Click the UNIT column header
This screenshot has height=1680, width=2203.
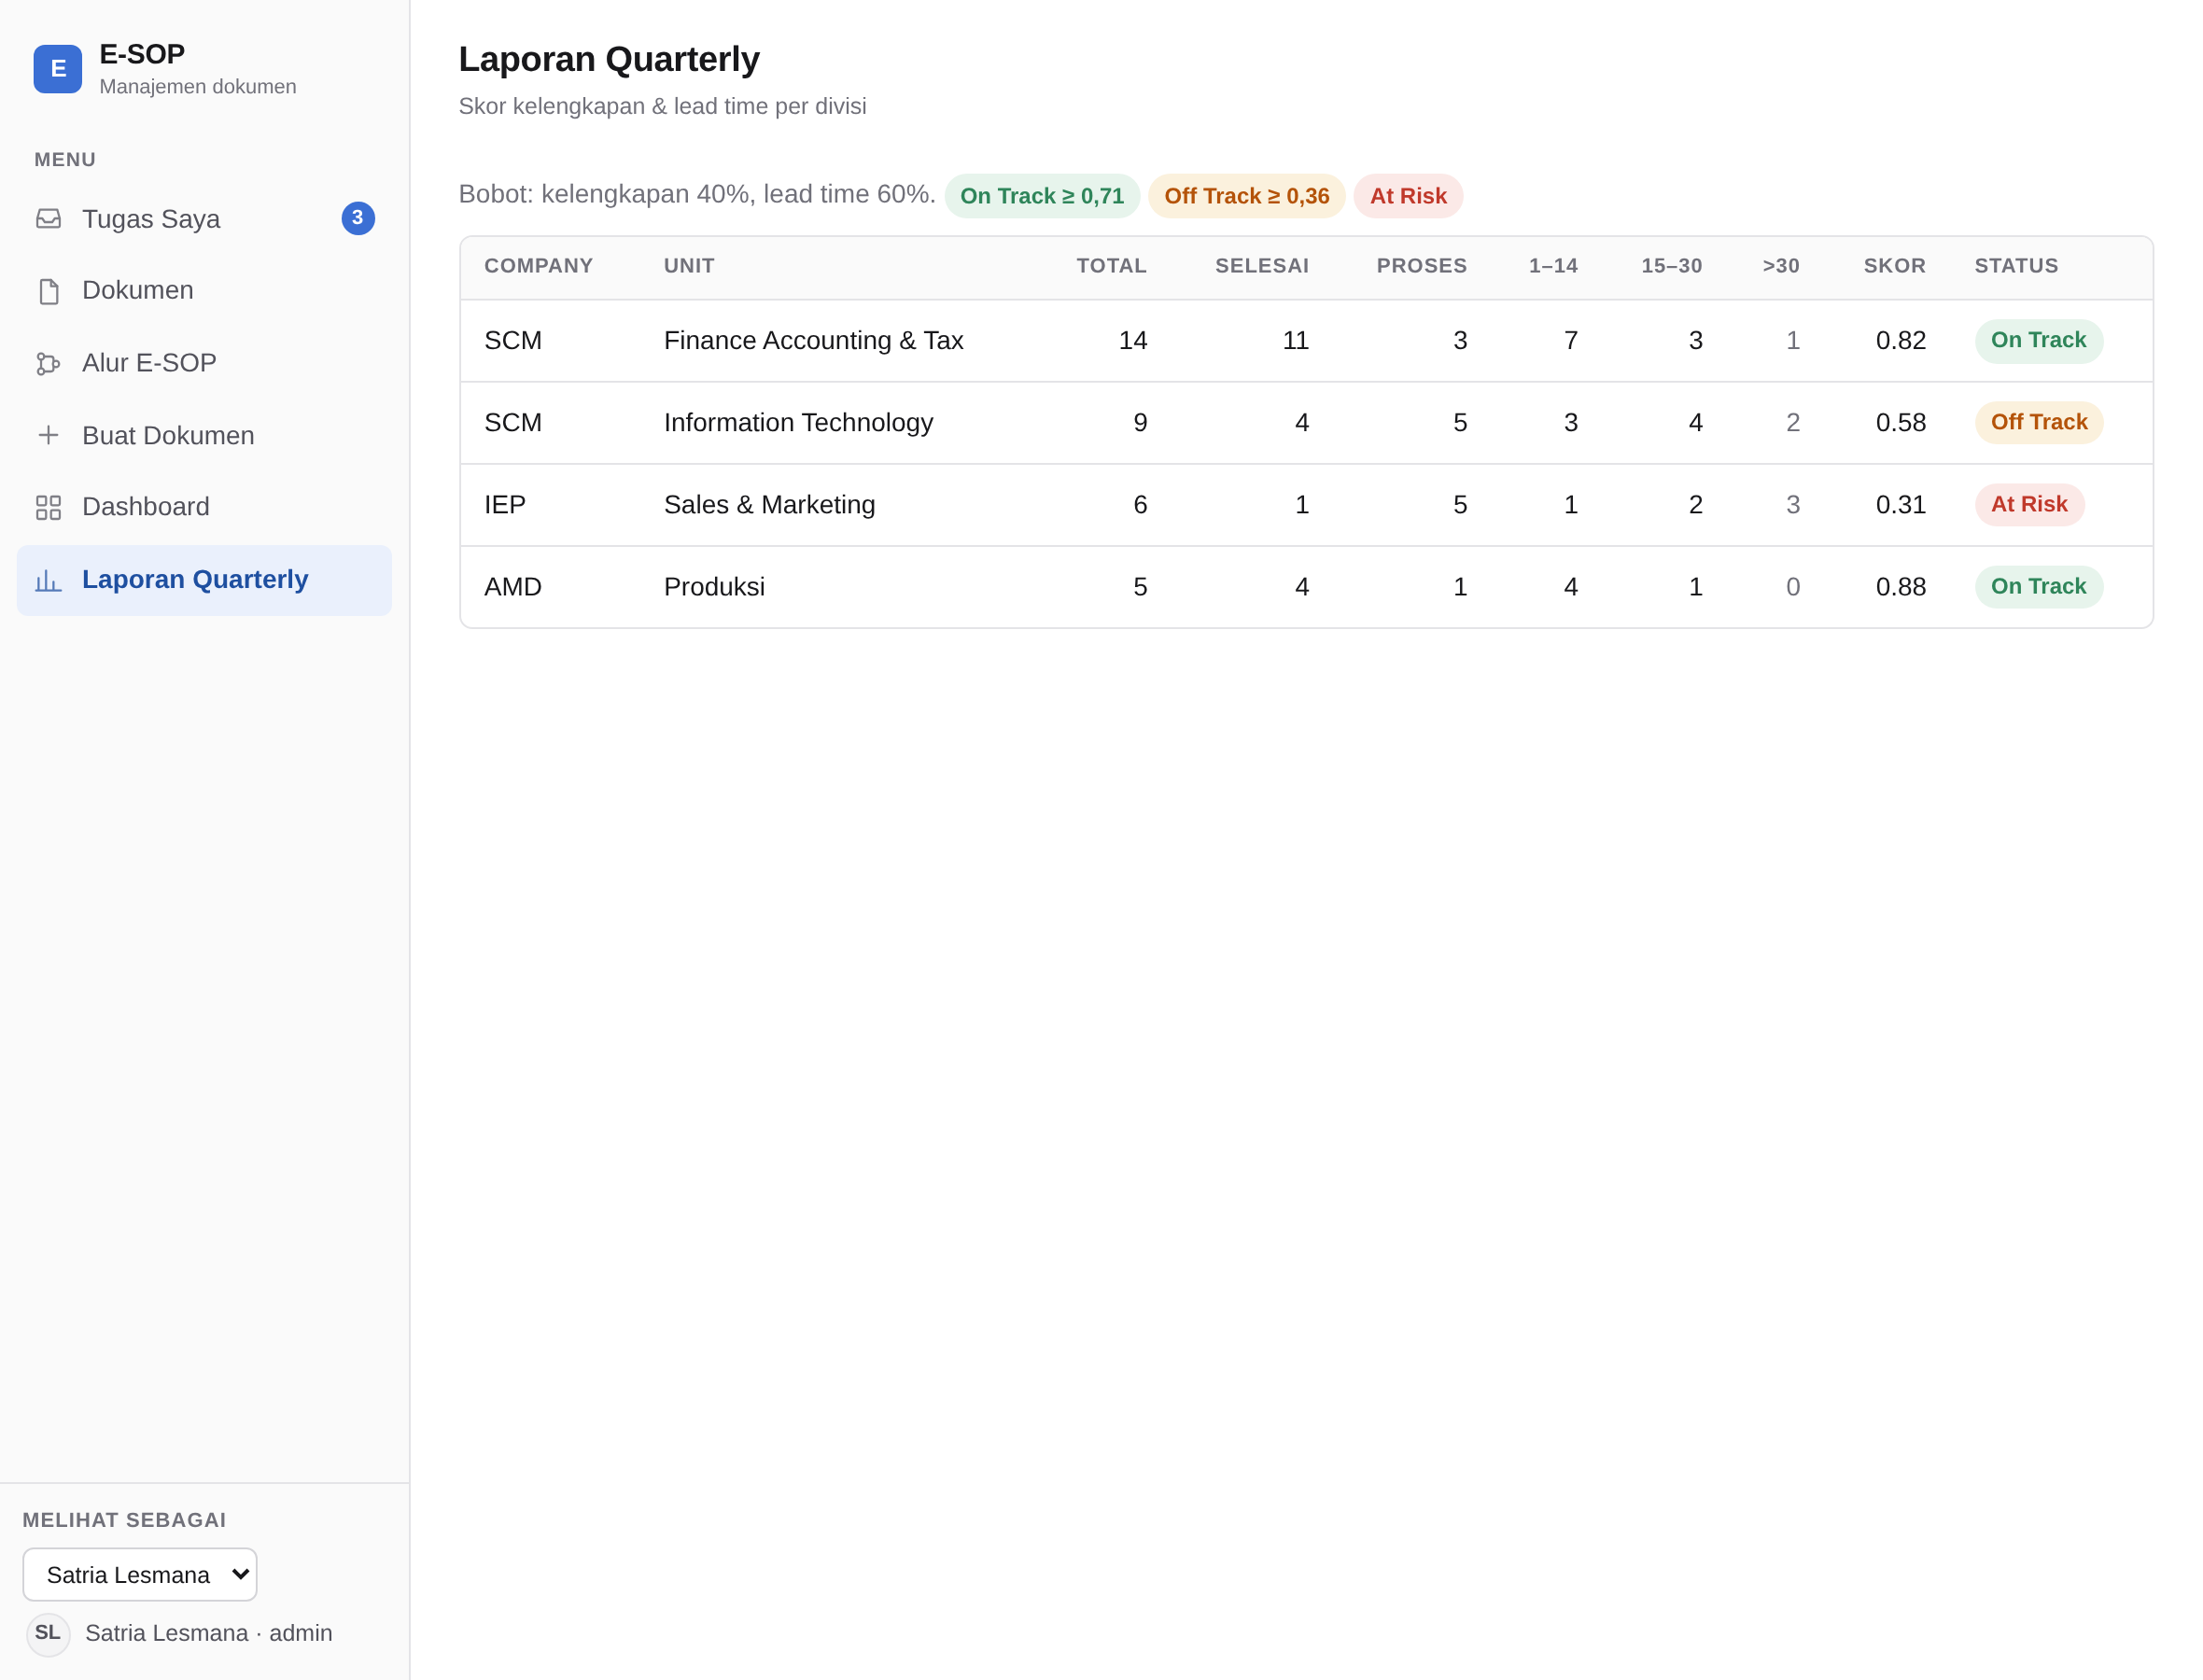pyautogui.click(x=689, y=266)
